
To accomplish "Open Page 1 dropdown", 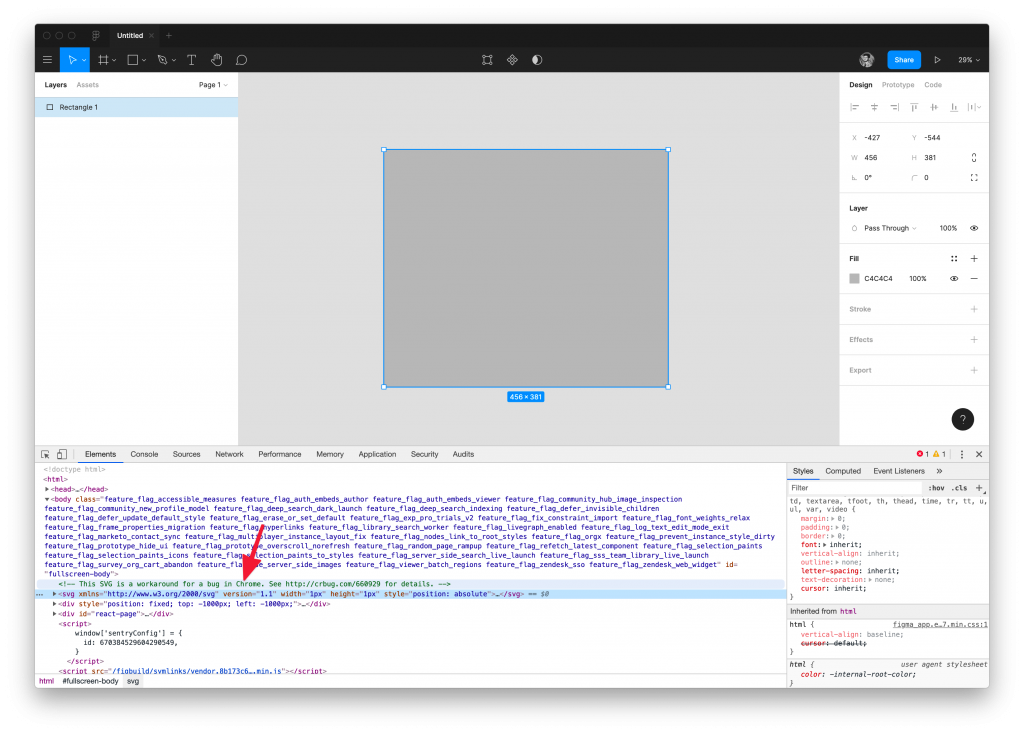I will [x=214, y=85].
